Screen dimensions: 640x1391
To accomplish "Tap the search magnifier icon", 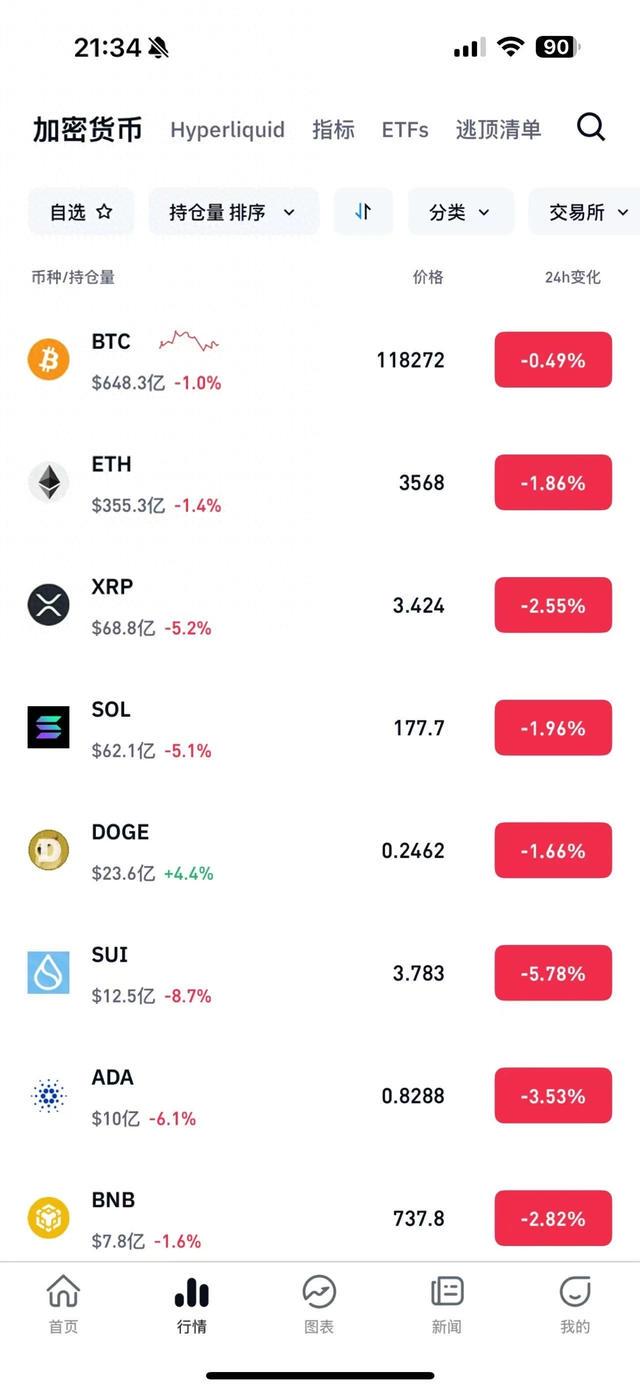I will [x=591, y=127].
